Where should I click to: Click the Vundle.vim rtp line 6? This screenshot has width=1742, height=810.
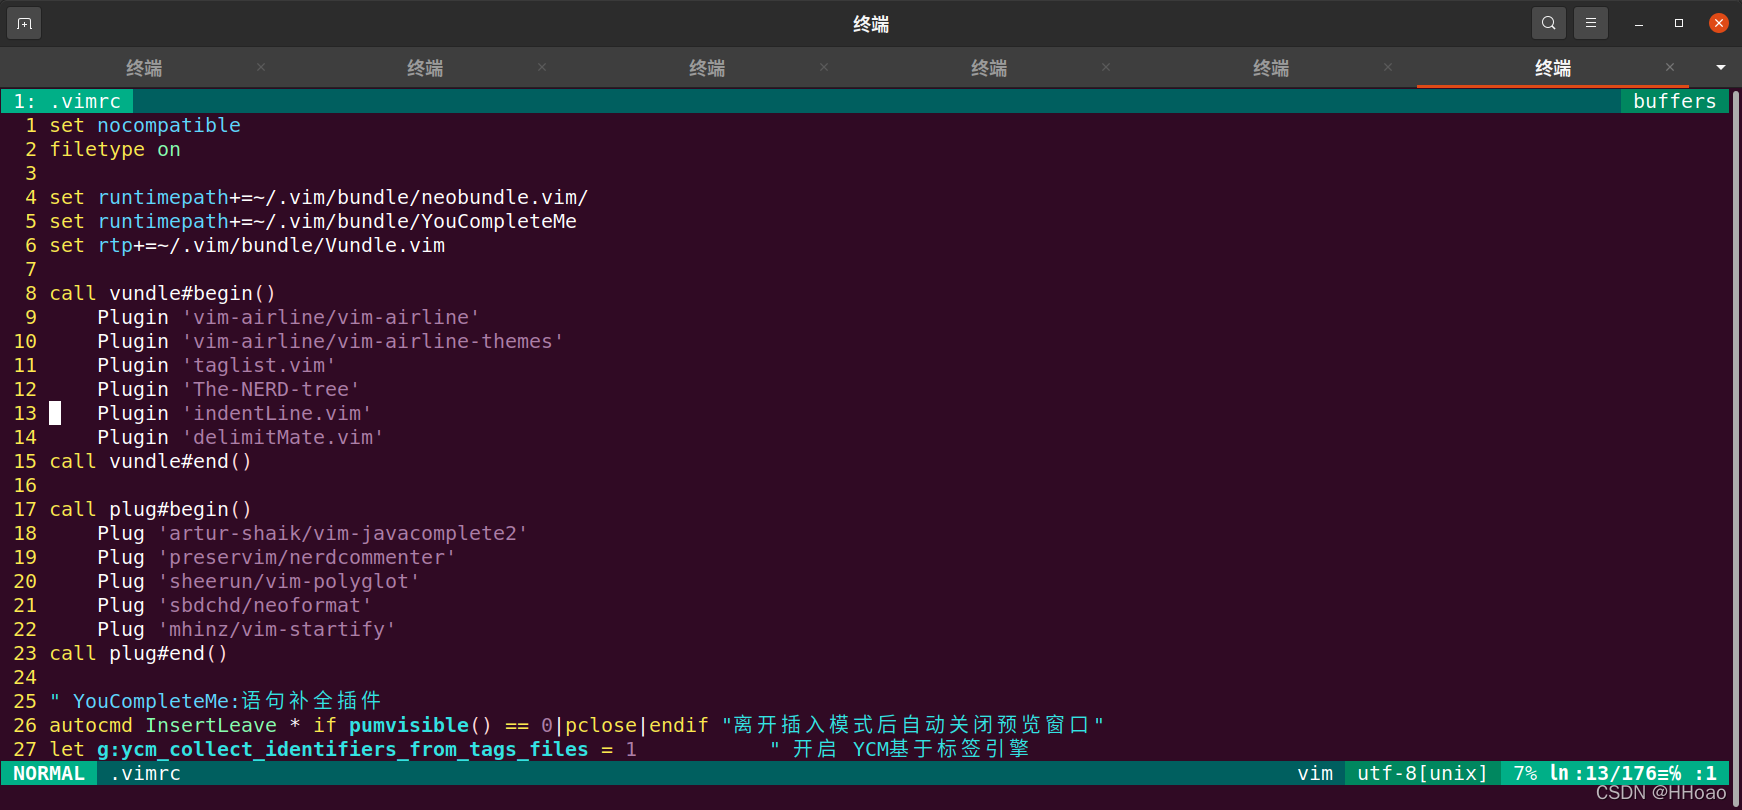tap(247, 245)
